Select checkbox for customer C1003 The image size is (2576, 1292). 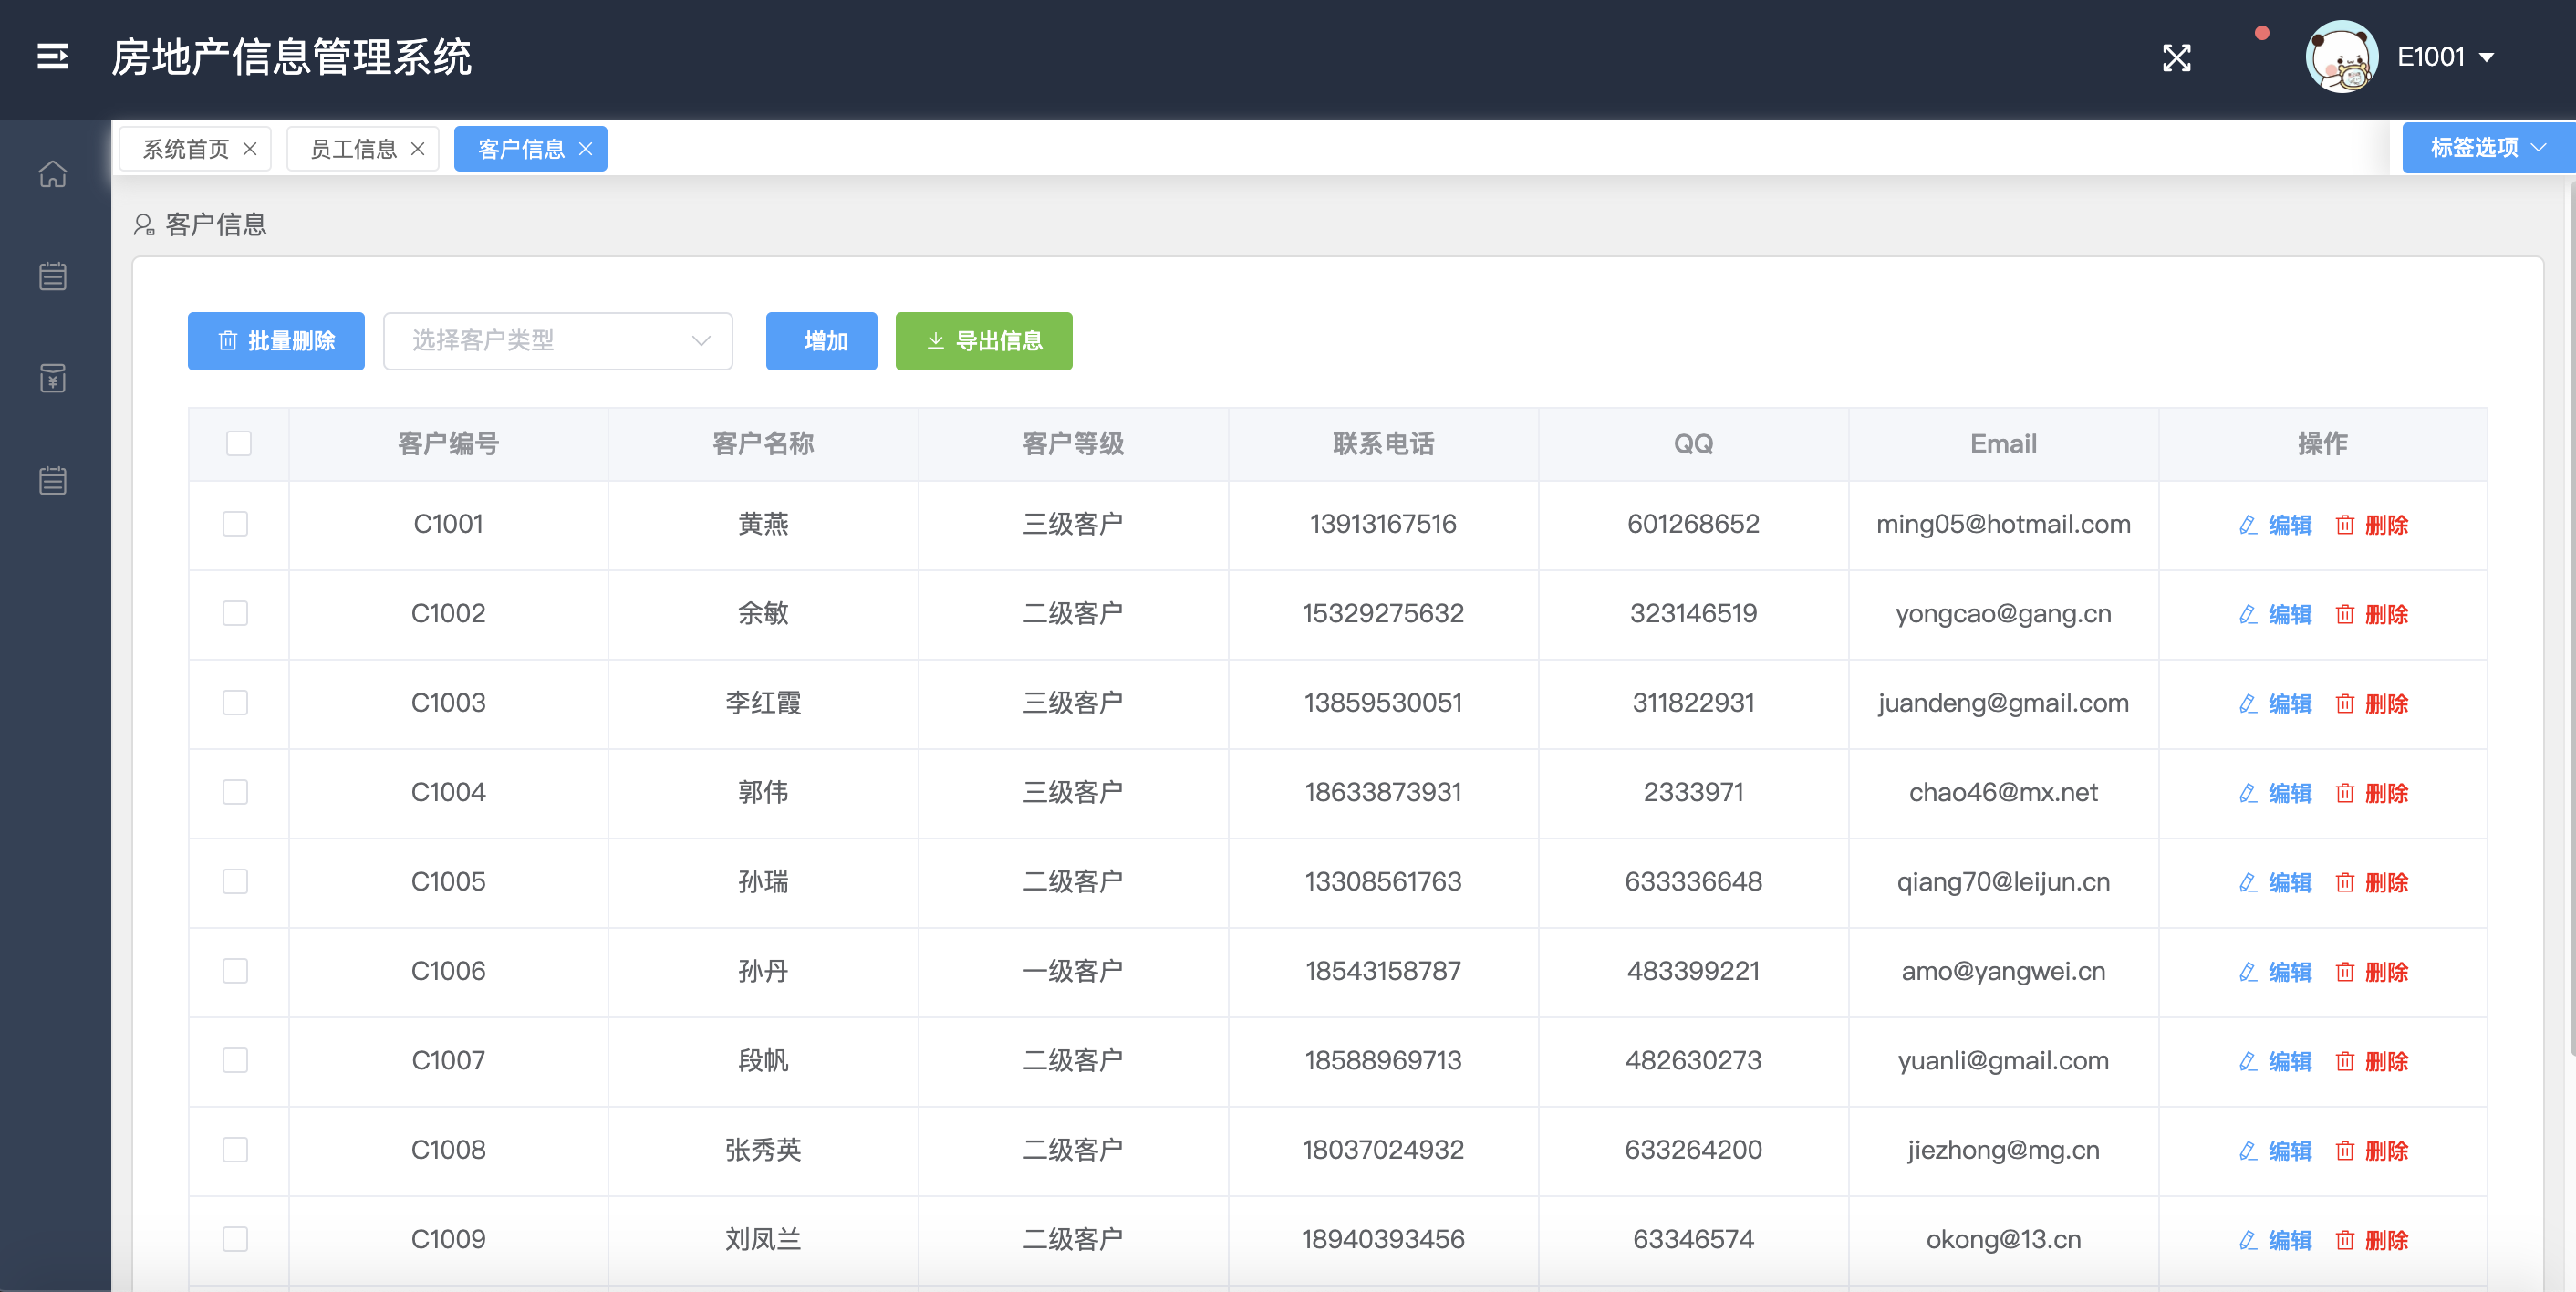(x=235, y=703)
